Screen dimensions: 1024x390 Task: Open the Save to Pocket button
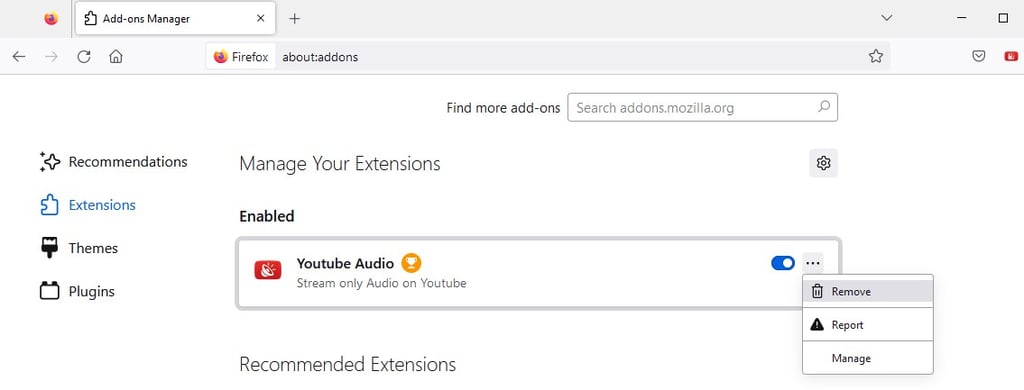[978, 57]
